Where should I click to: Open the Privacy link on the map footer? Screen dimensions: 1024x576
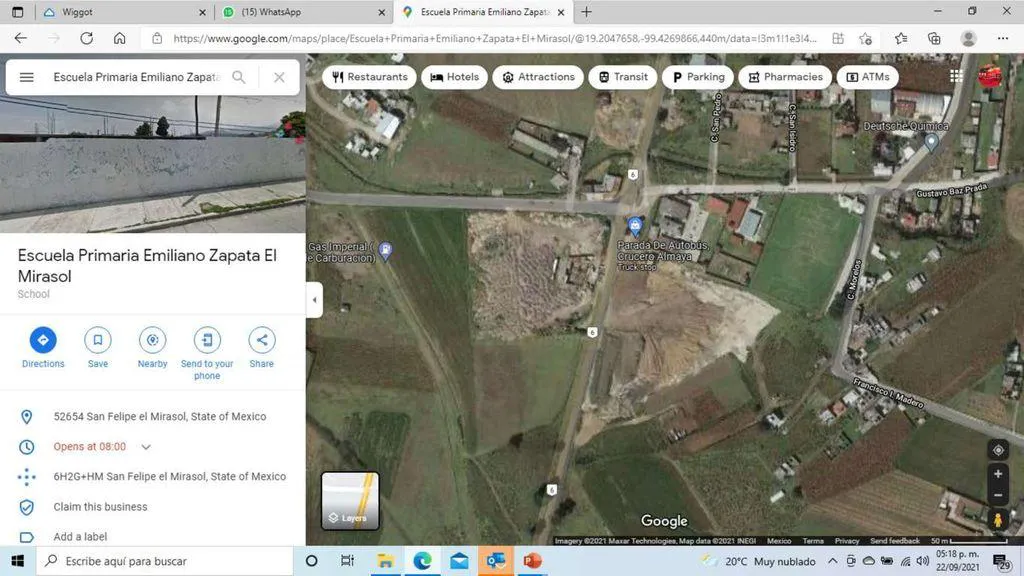(x=846, y=541)
